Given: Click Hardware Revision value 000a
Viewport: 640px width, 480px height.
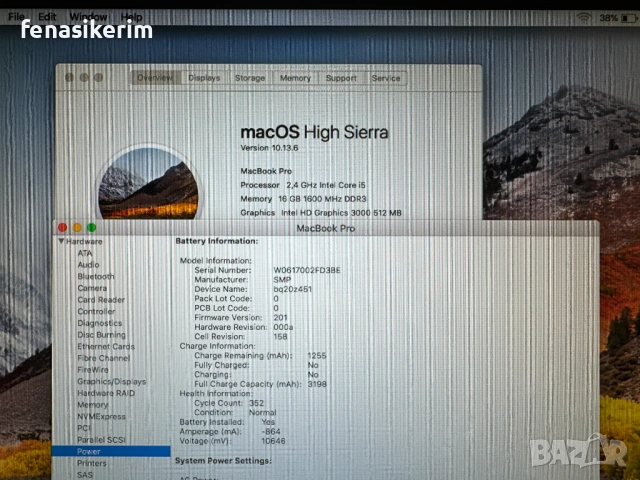Looking at the screenshot, I should pyautogui.click(x=283, y=327).
